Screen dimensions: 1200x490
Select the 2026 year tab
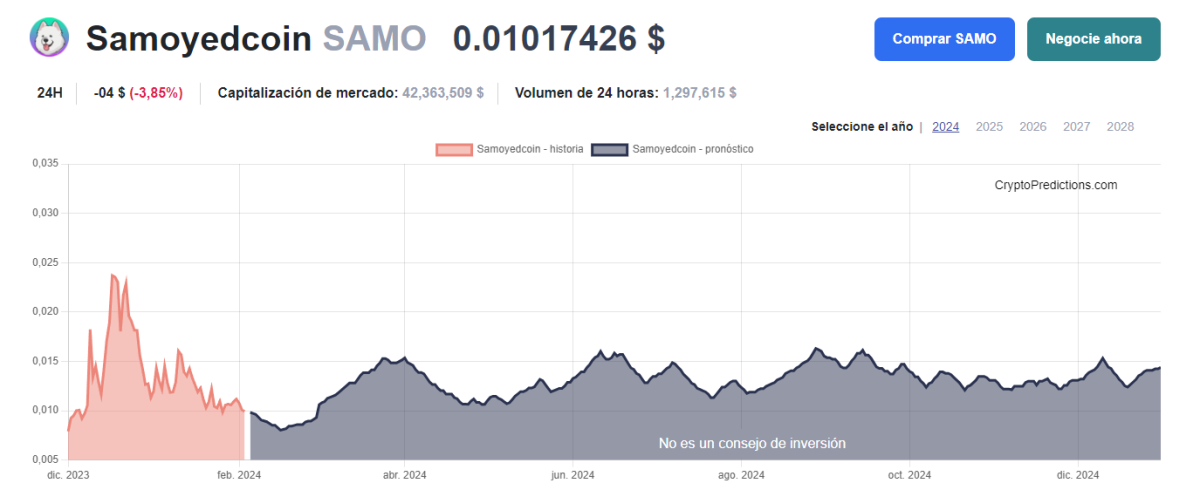pos(1033,127)
